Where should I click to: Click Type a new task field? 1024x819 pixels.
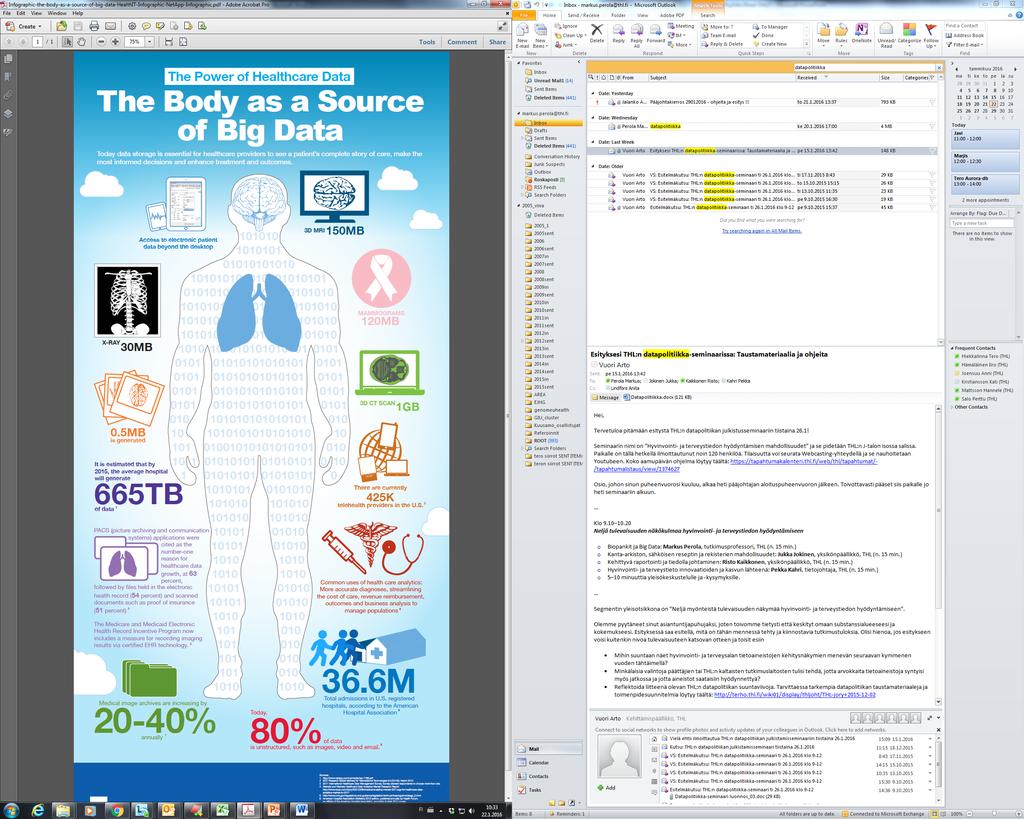982,223
